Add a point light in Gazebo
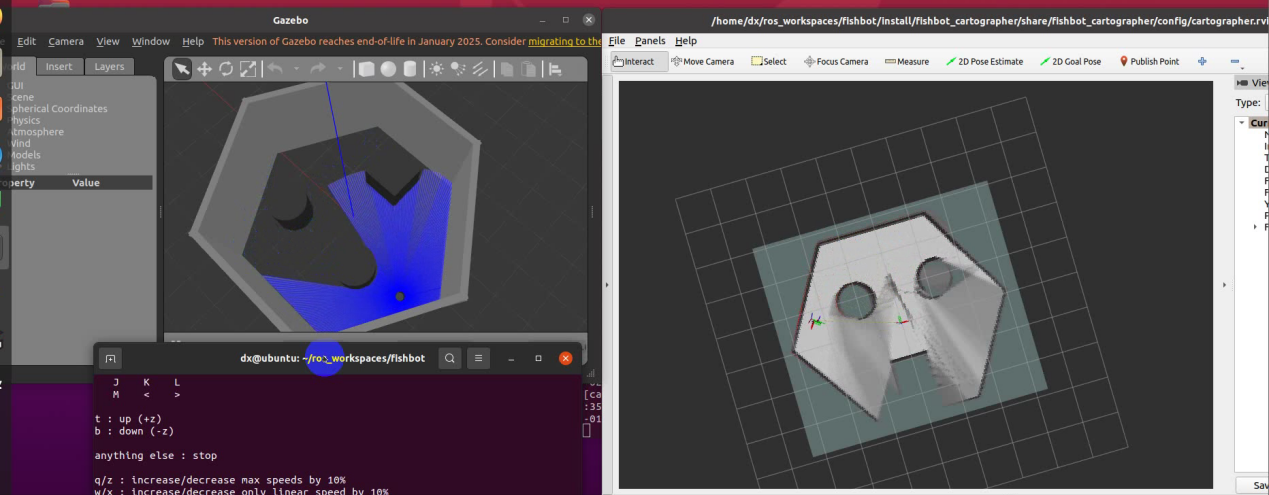 click(x=437, y=69)
